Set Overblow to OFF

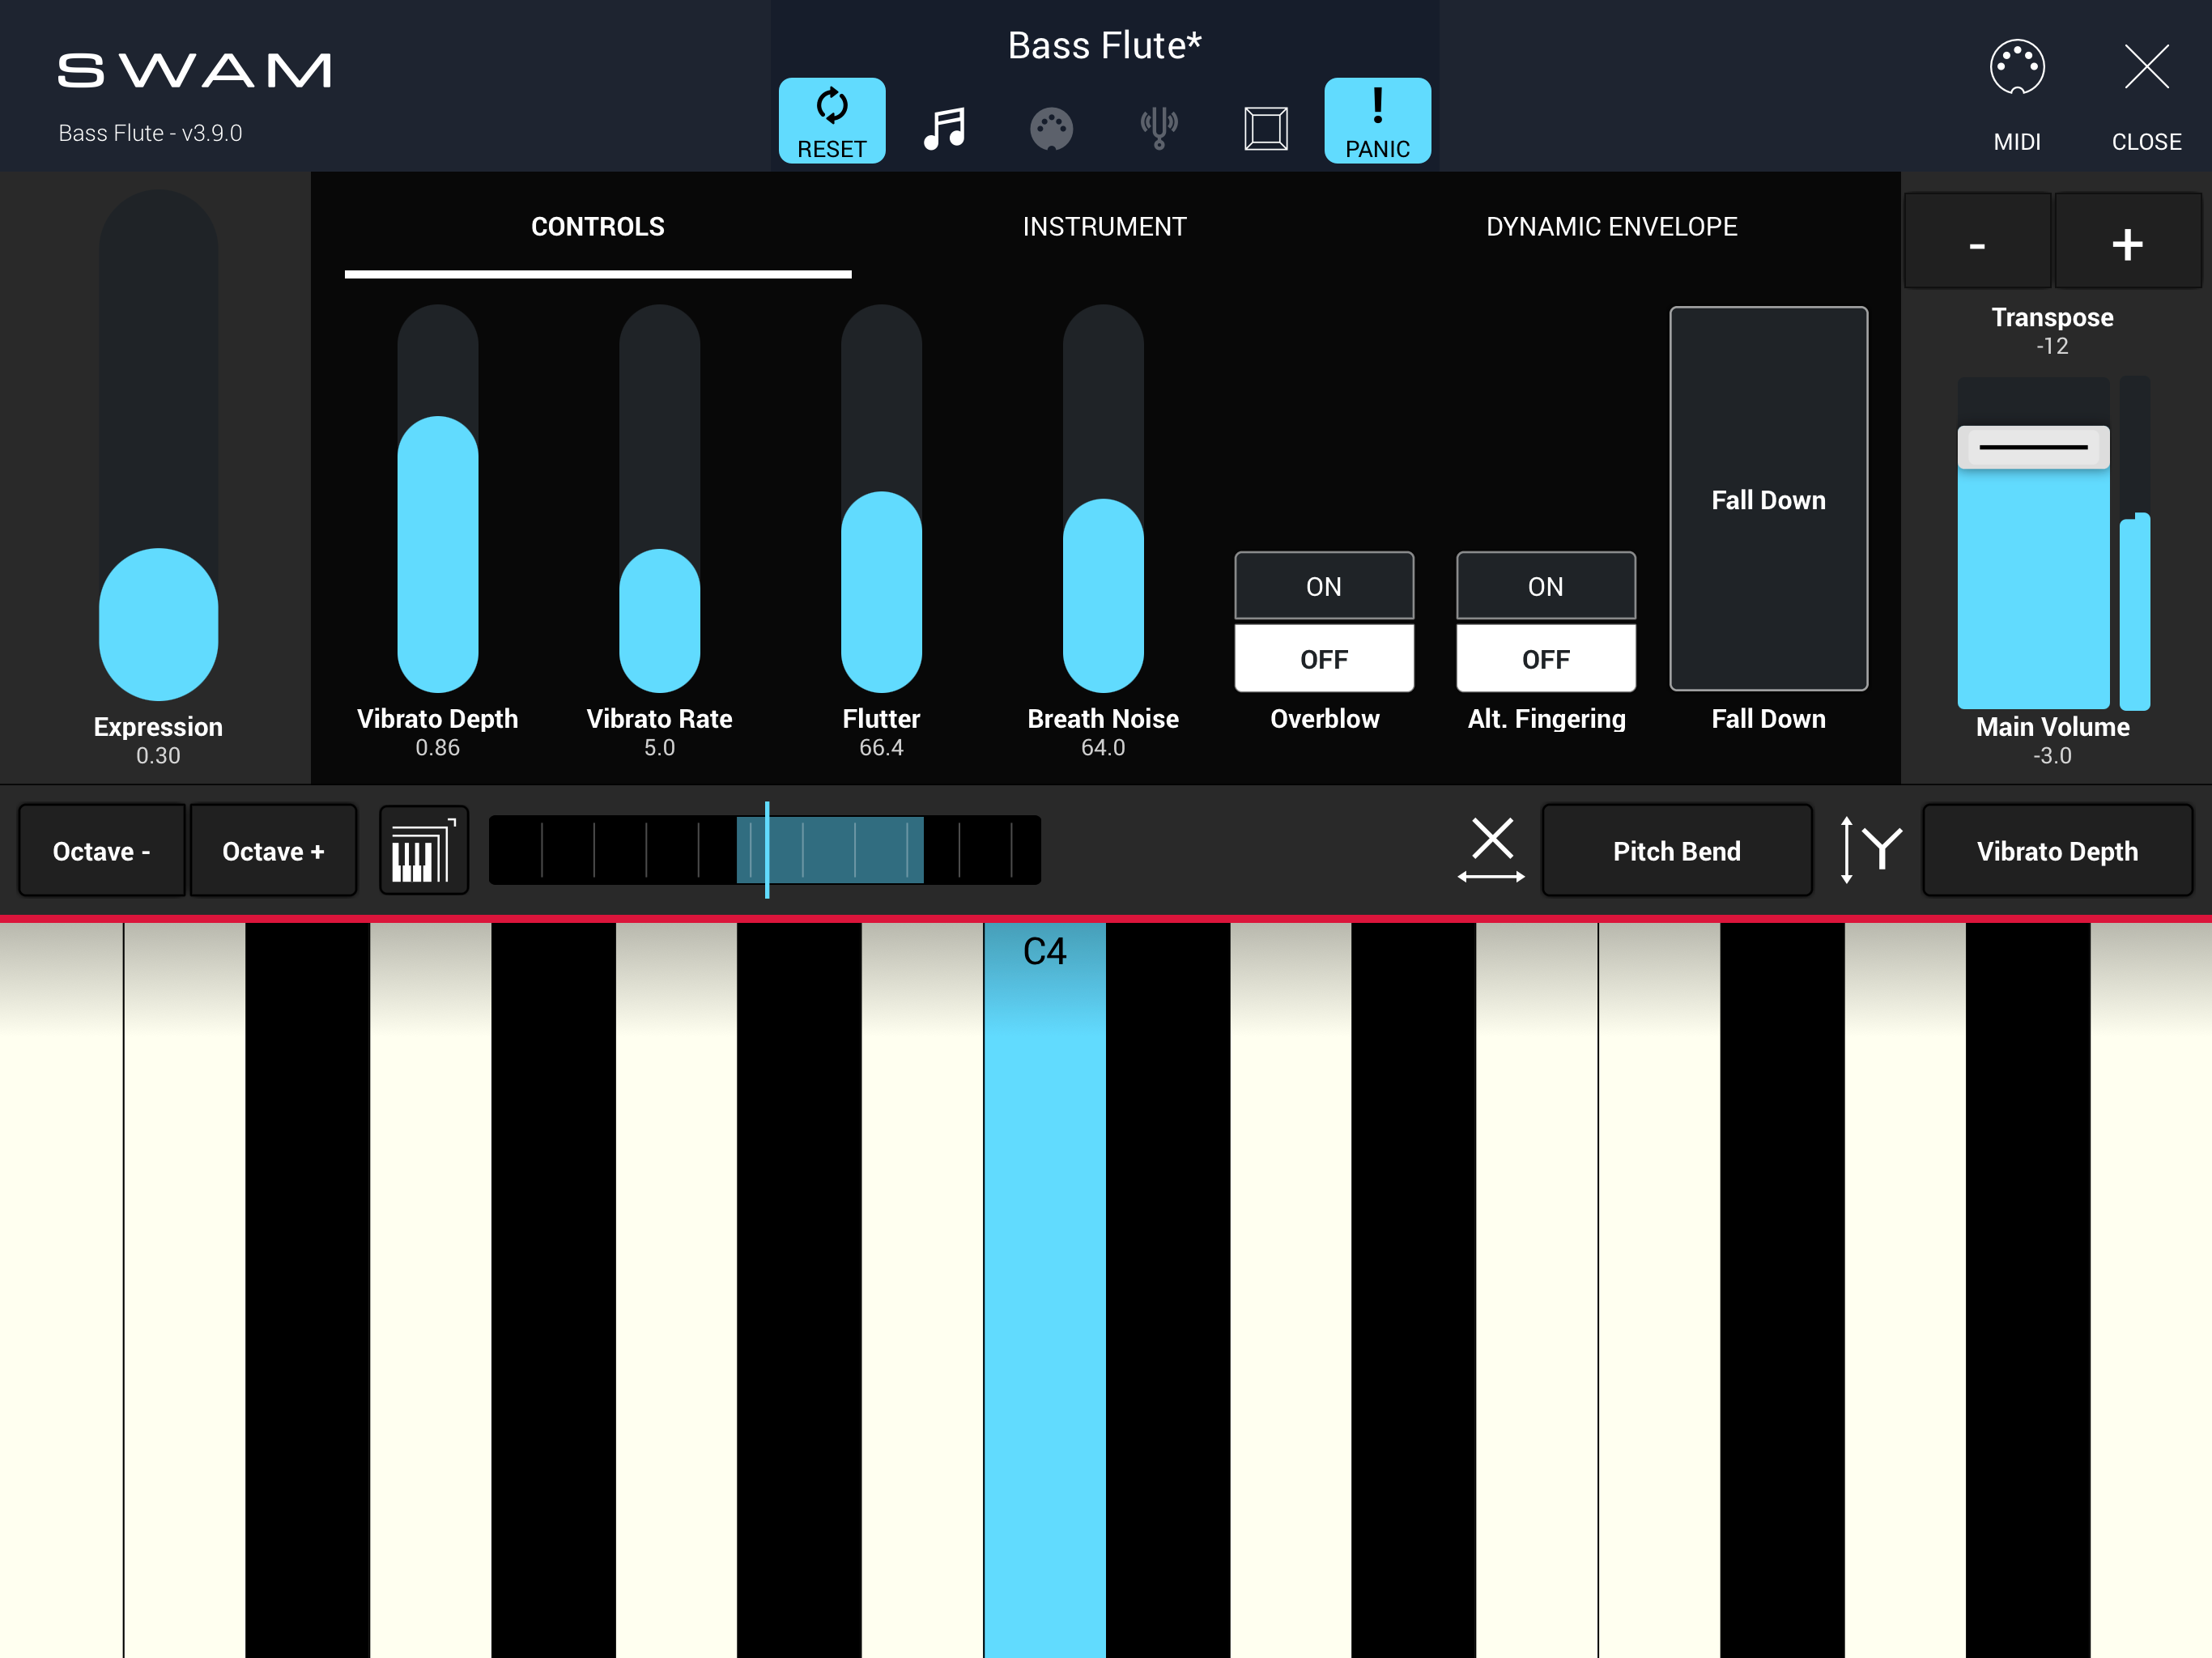[x=1324, y=658]
